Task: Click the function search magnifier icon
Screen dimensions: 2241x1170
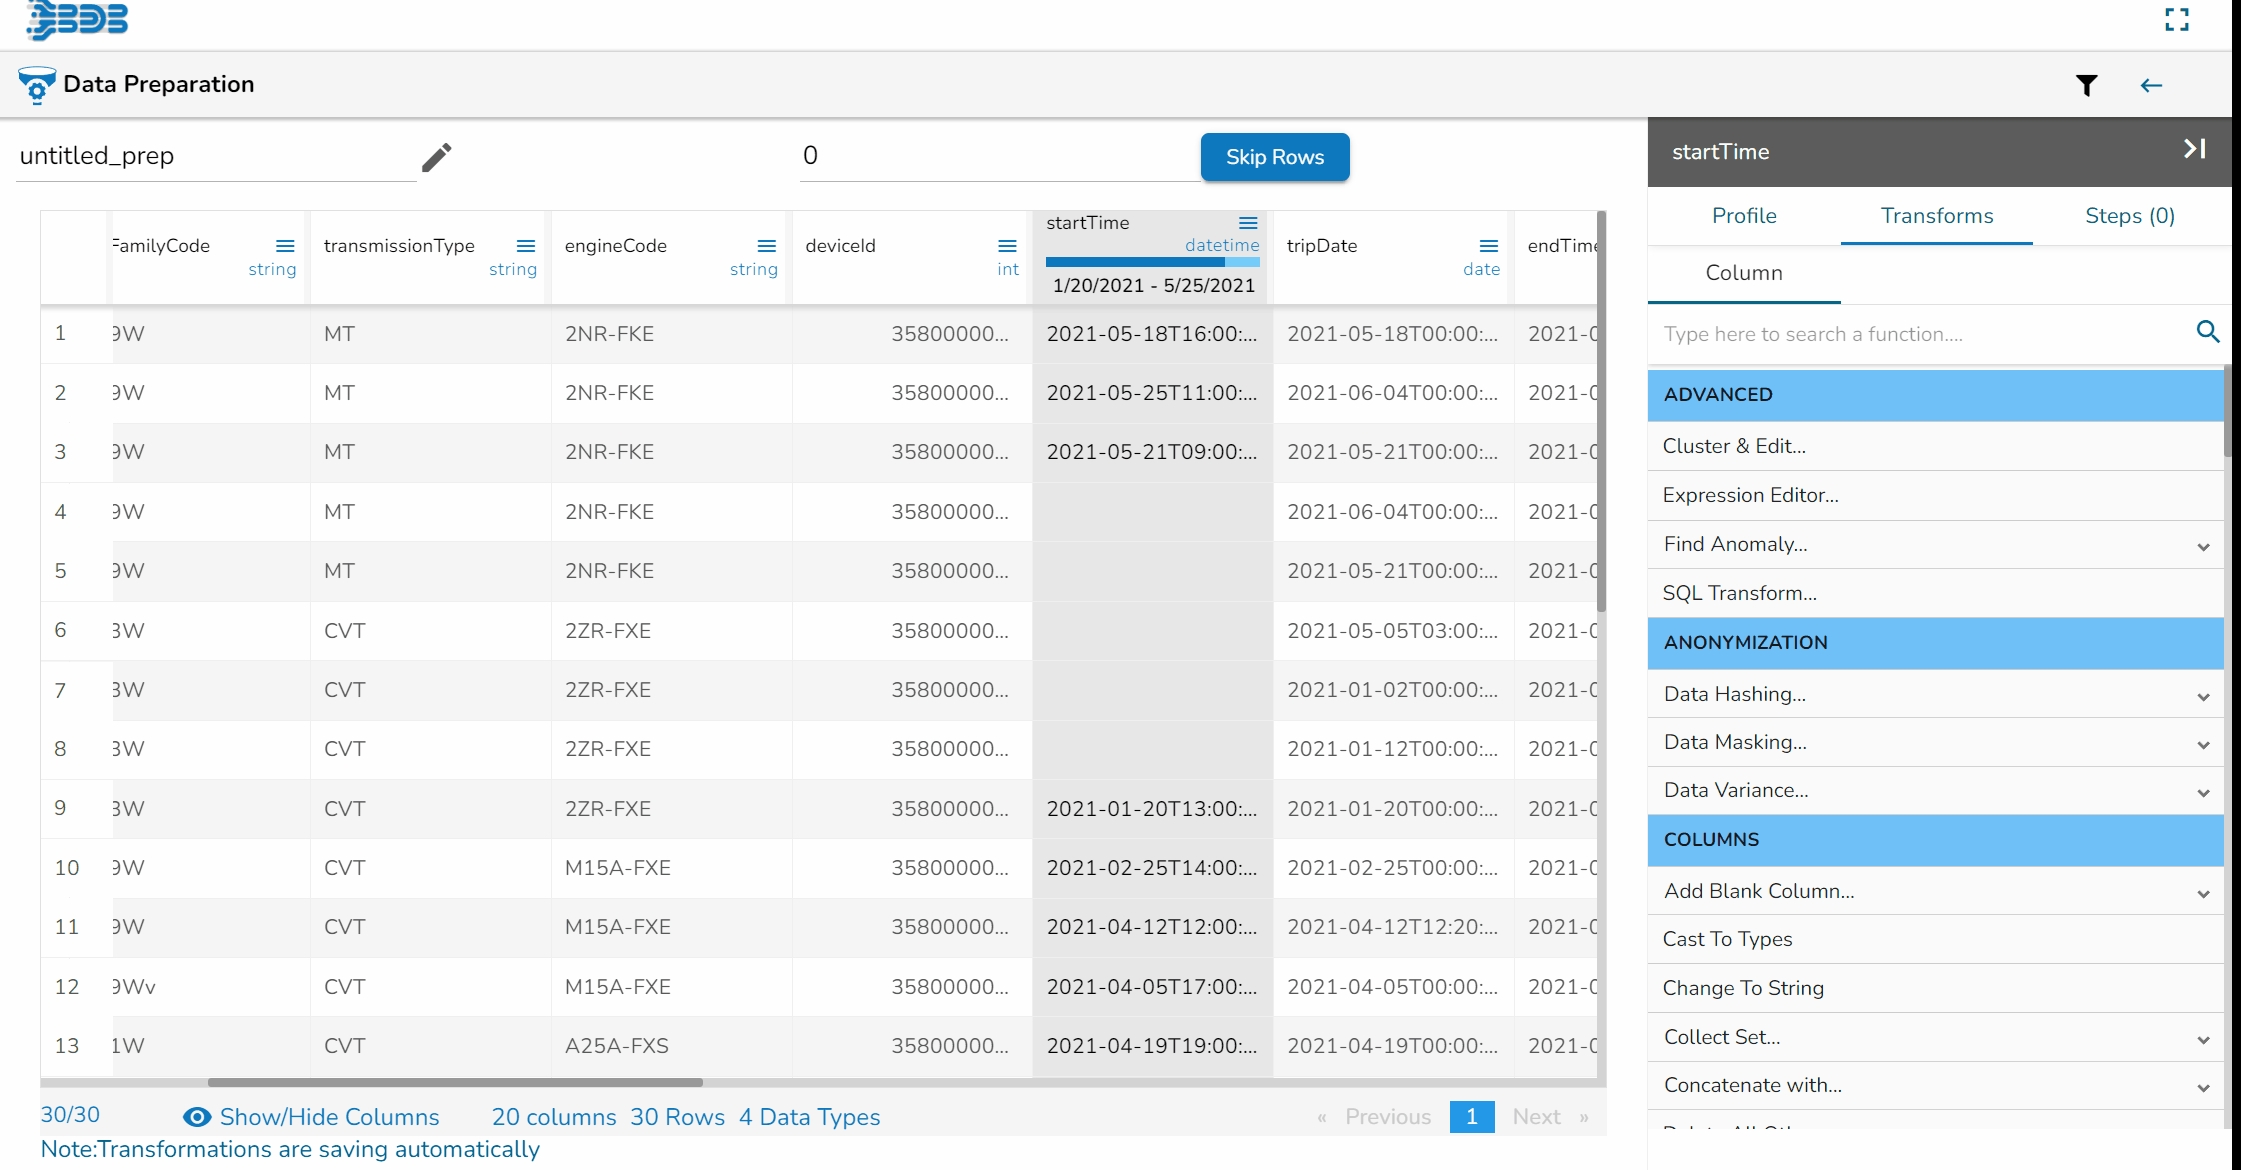Action: pos(2208,332)
